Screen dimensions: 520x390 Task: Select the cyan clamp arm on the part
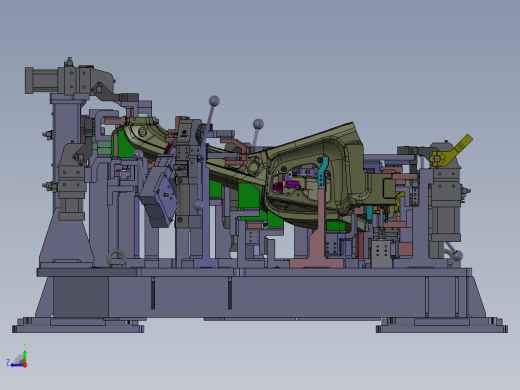click(x=323, y=171)
